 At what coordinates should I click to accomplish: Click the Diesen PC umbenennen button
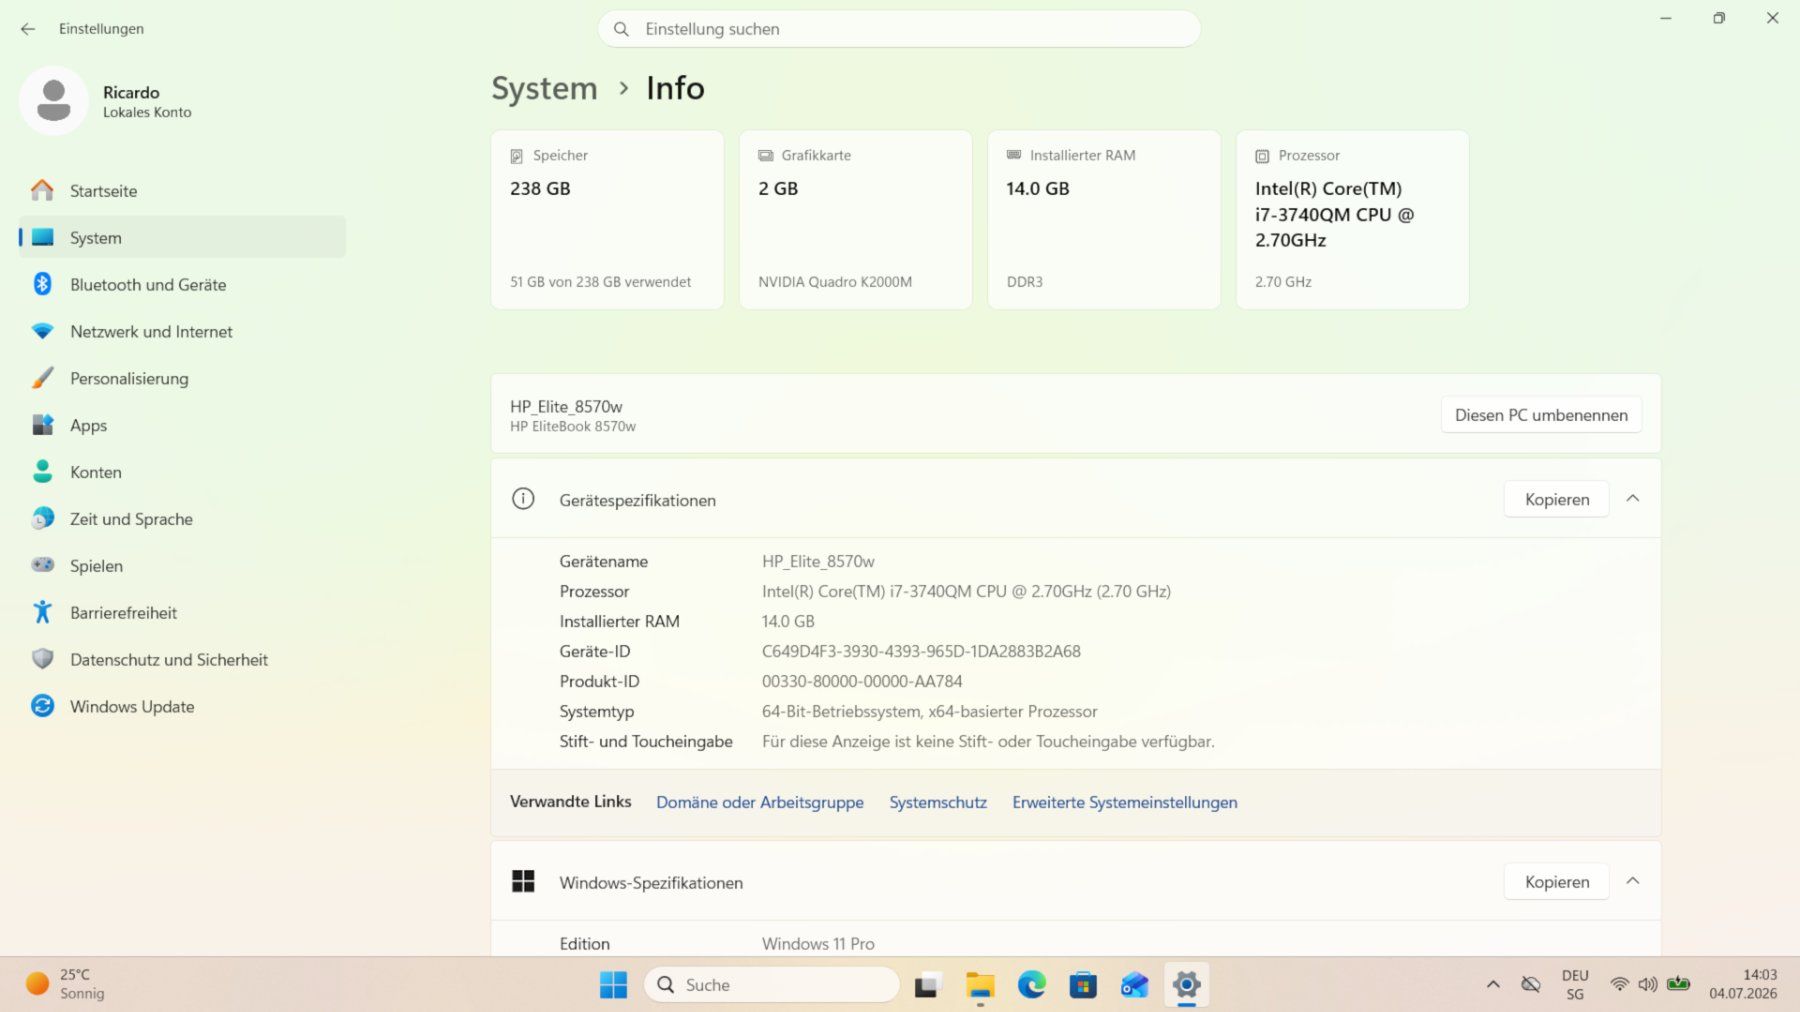tap(1541, 415)
